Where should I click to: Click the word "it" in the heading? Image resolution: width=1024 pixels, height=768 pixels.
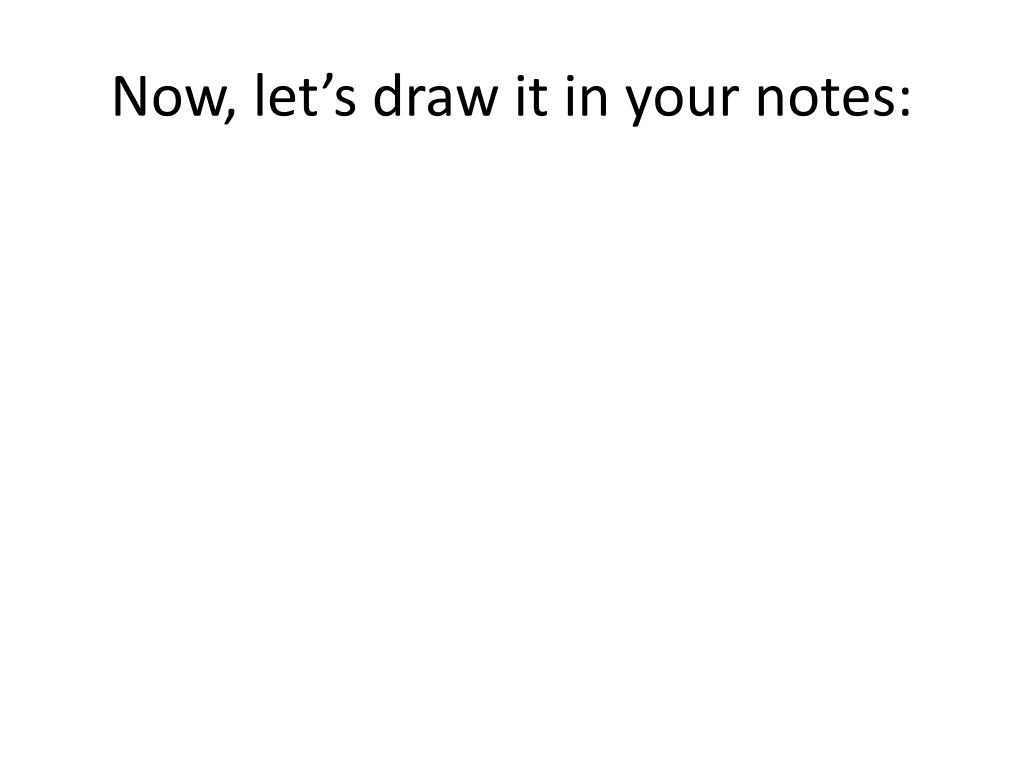(532, 95)
